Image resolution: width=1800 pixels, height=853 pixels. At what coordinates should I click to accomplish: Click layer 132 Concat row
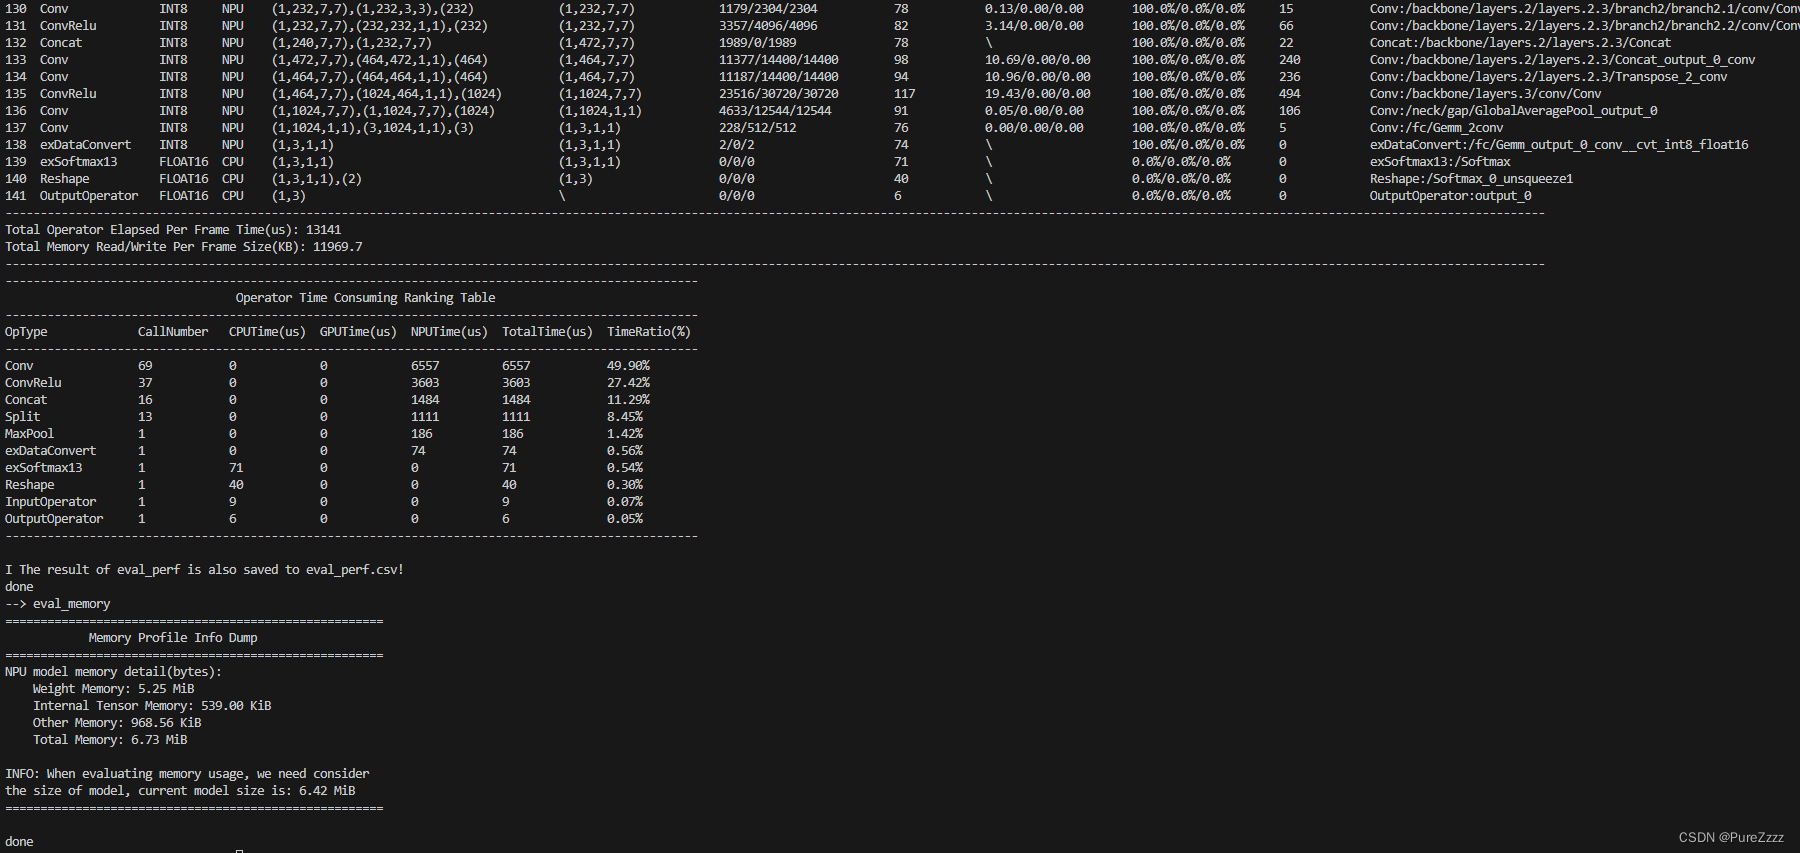coord(838,42)
